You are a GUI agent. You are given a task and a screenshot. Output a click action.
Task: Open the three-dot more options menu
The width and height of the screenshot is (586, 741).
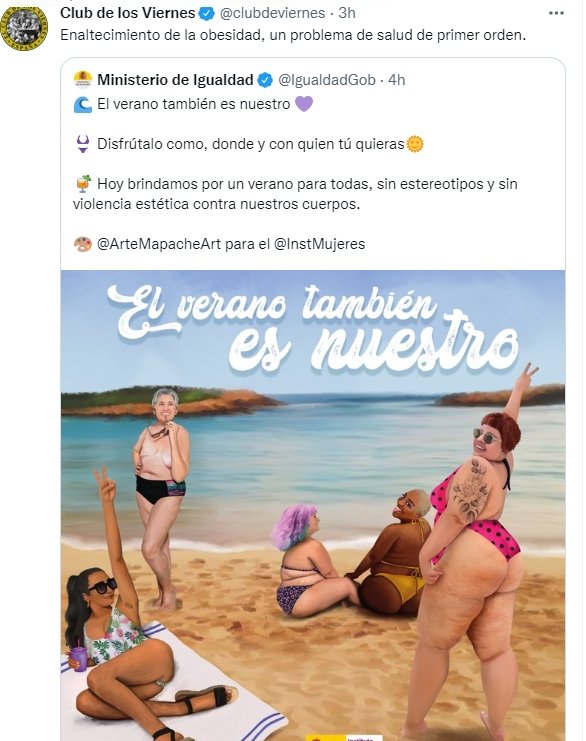(x=556, y=13)
